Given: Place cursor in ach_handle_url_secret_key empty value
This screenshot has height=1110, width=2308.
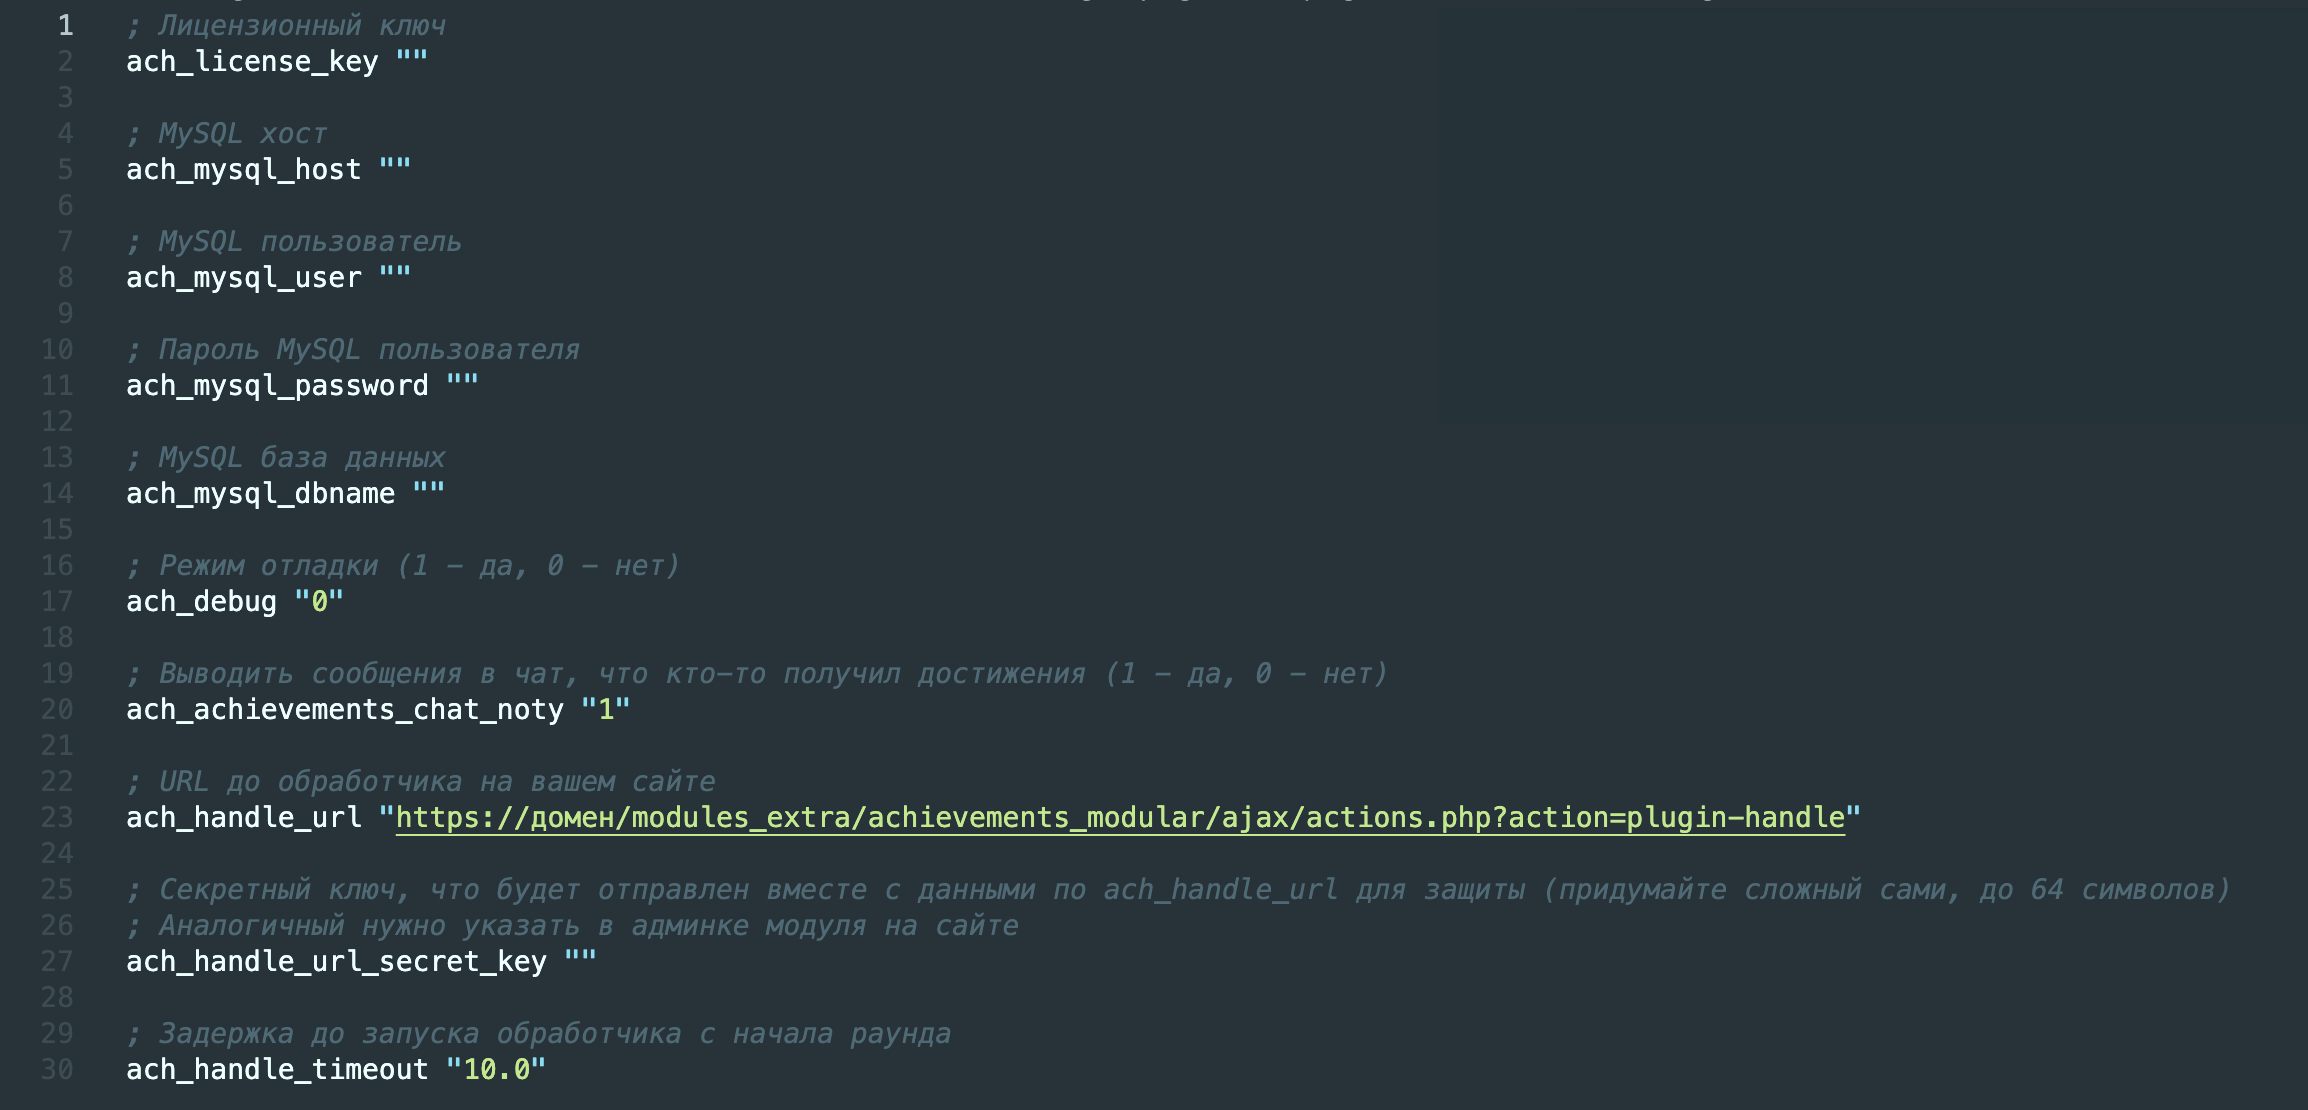Looking at the screenshot, I should pos(581,962).
